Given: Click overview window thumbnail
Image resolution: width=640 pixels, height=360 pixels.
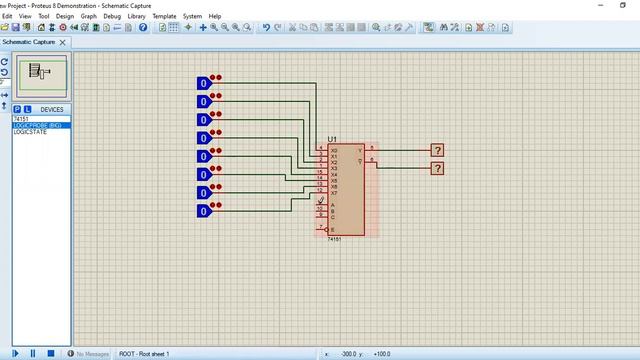Looking at the screenshot, I should point(42,76).
